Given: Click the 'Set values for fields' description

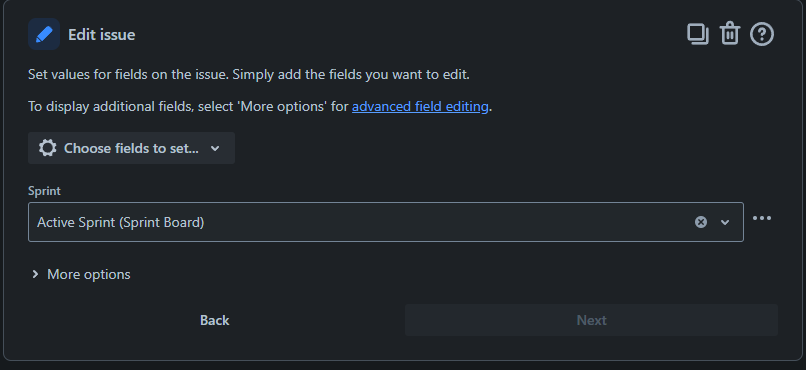Looking at the screenshot, I should point(249,75).
